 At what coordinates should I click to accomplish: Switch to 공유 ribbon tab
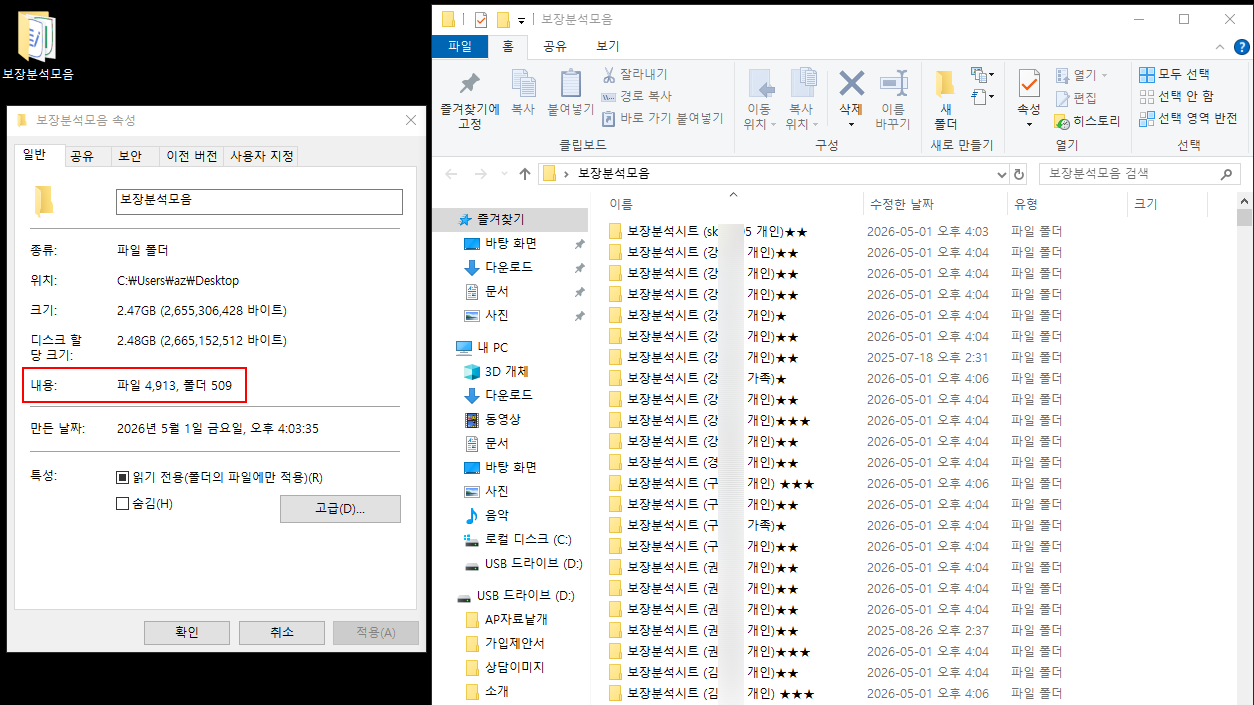point(554,46)
